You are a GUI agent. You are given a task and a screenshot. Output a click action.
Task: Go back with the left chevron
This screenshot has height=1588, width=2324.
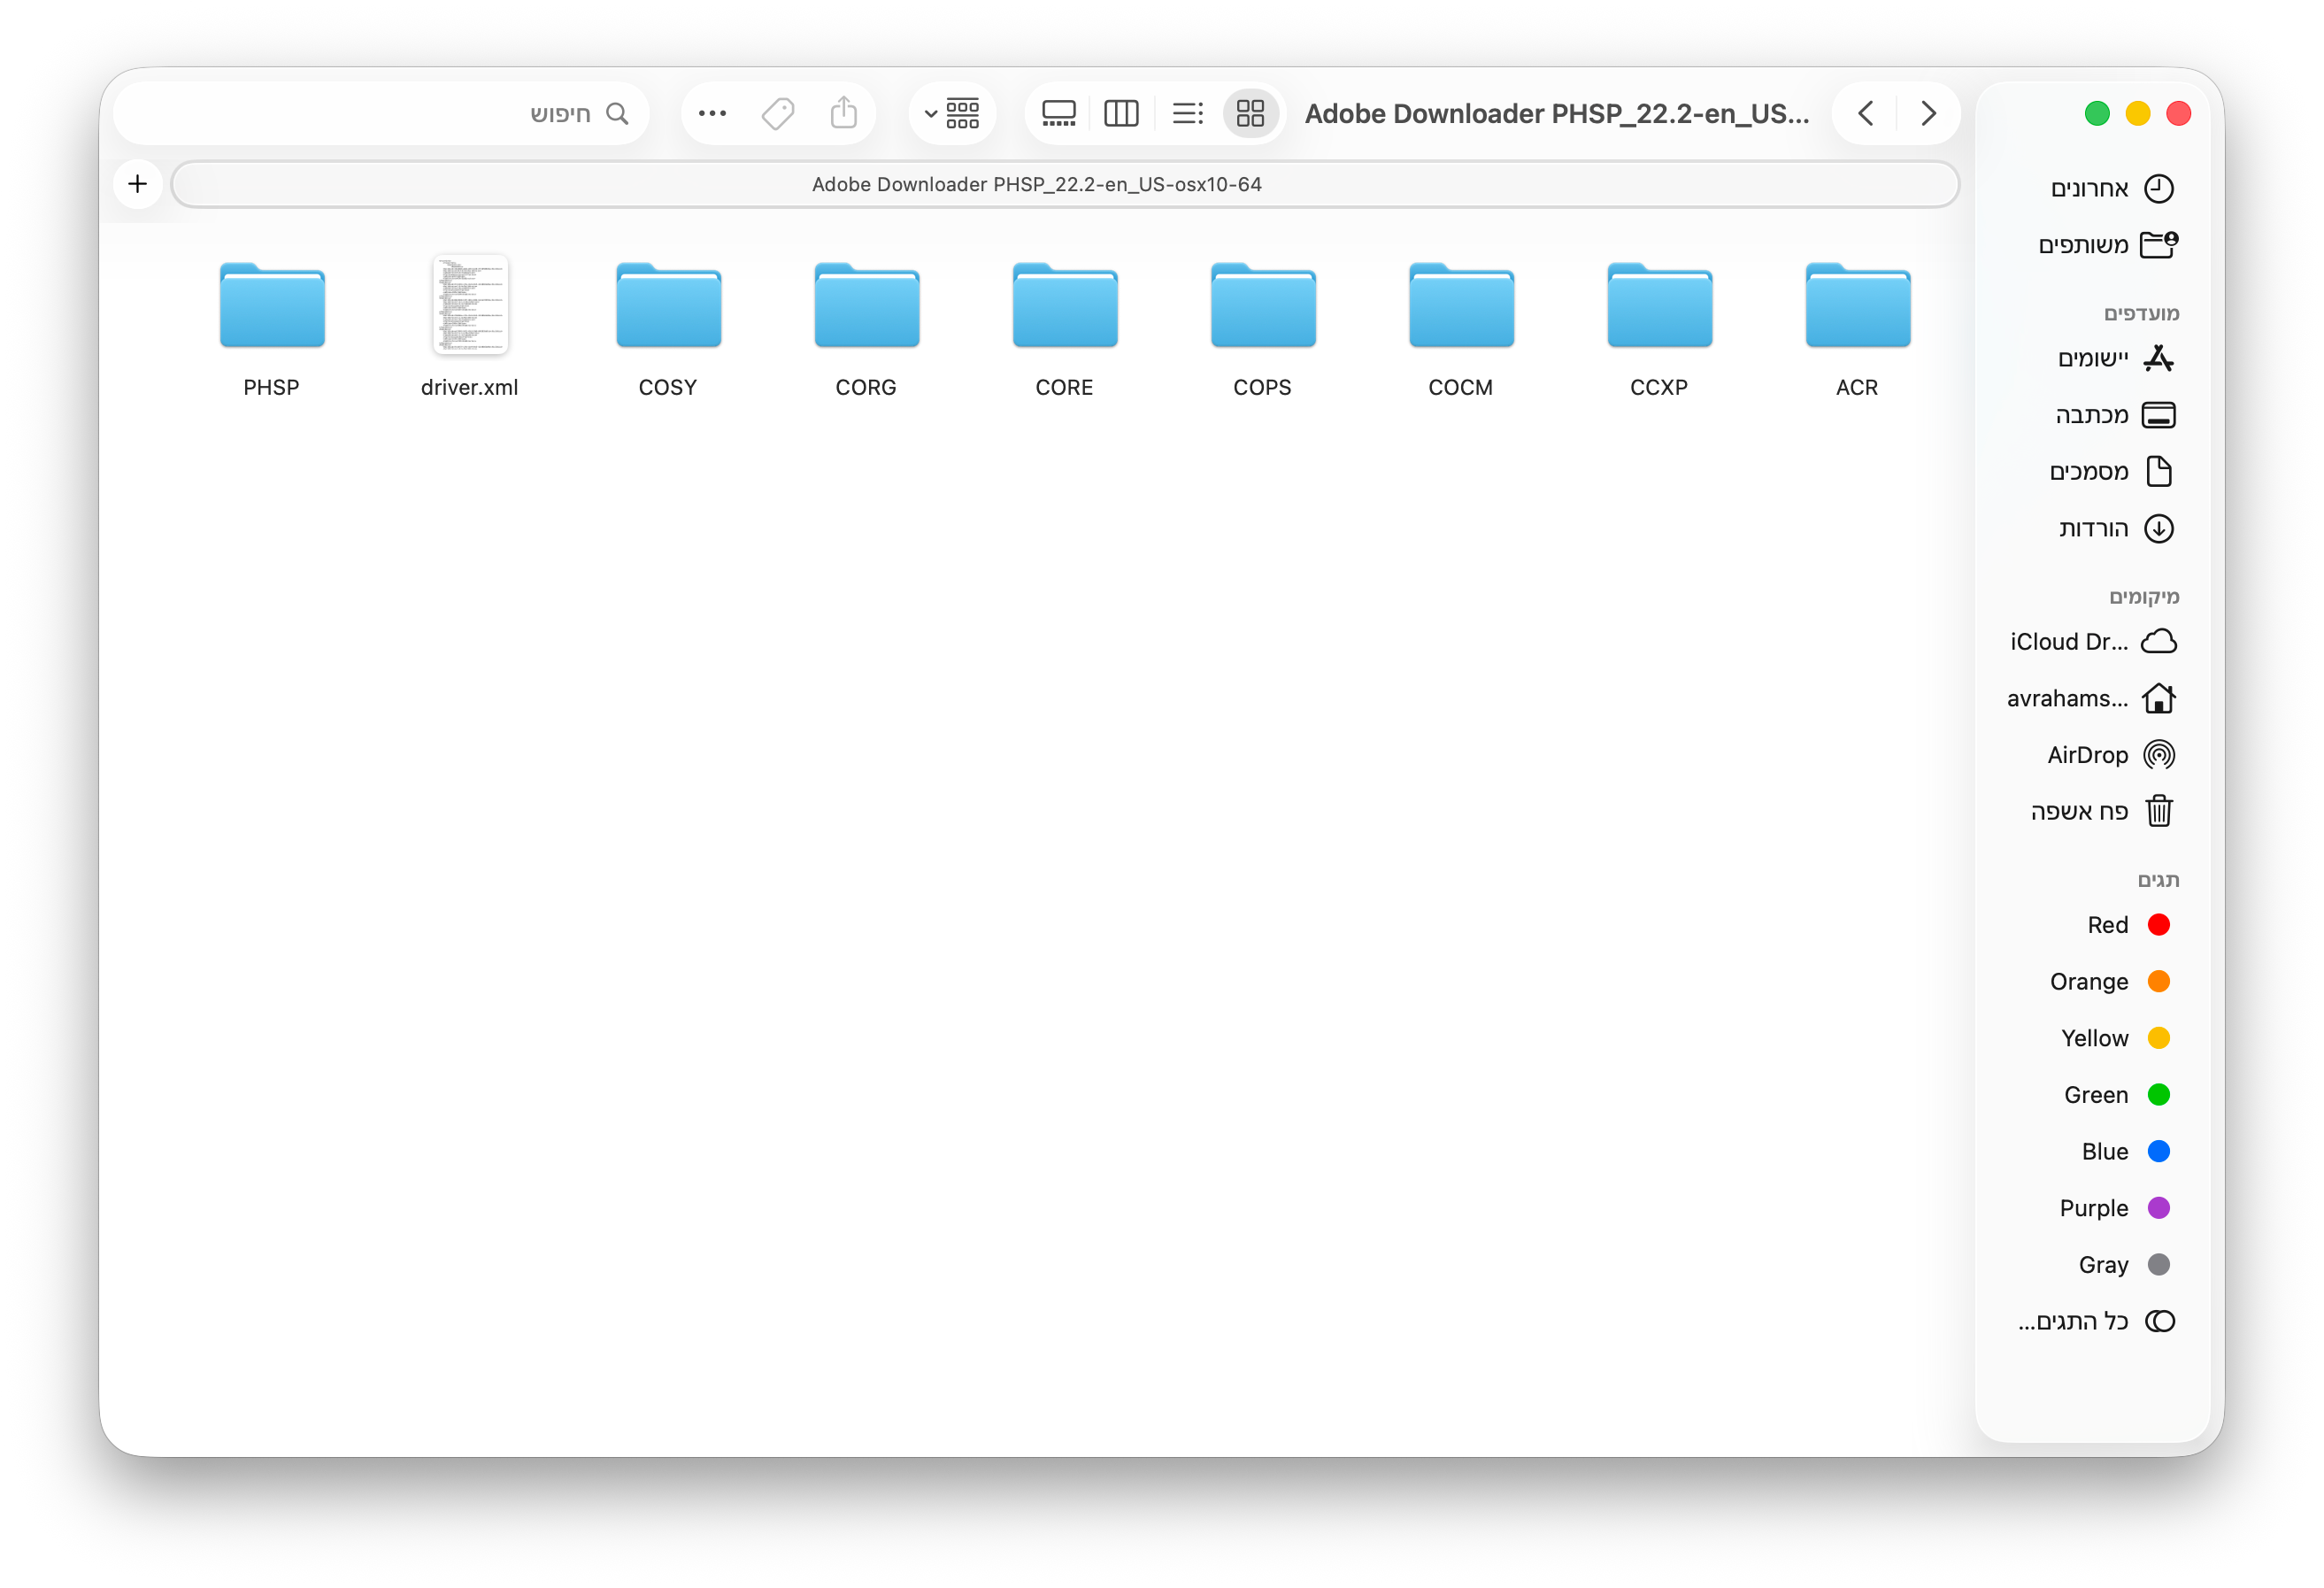point(1866,114)
